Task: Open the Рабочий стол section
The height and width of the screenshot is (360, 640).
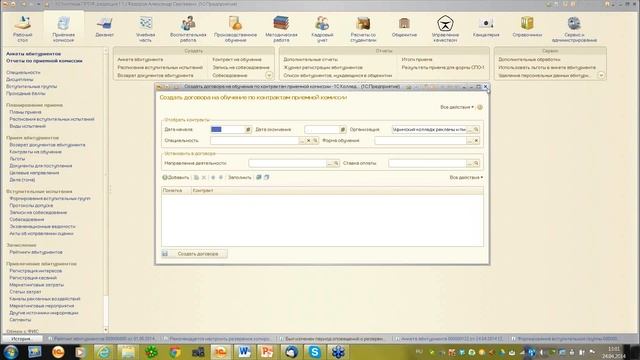Action: tap(22, 28)
